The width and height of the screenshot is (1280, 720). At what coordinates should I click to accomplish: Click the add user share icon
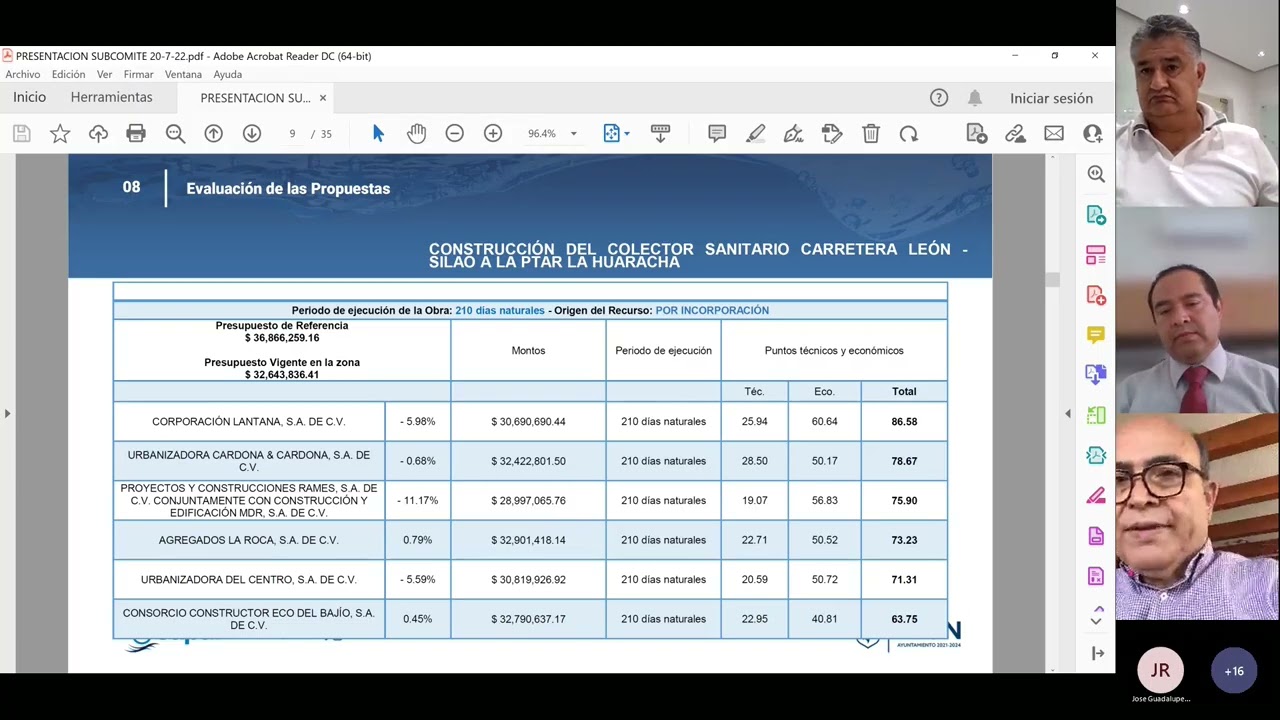point(1092,133)
